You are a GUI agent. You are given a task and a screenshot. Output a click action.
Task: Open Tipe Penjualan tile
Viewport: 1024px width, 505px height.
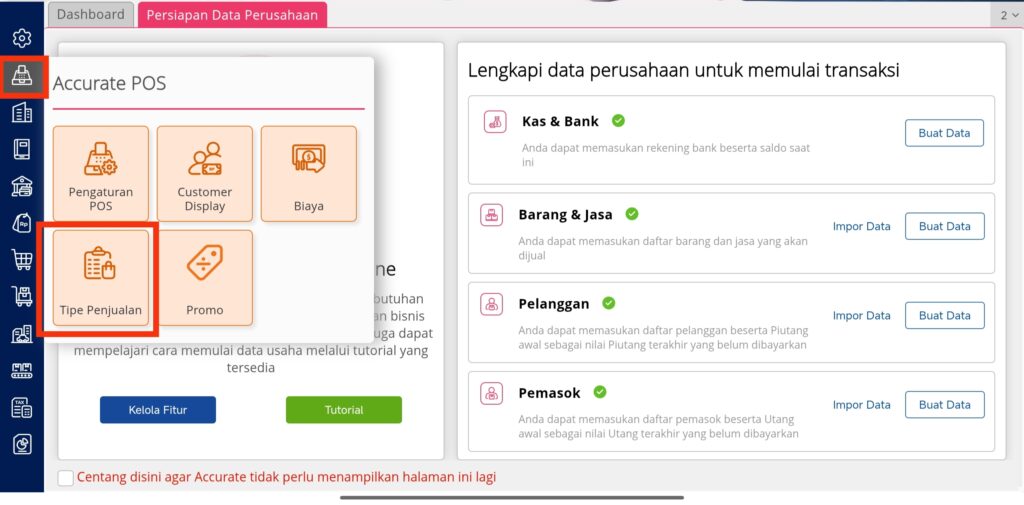[101, 278]
